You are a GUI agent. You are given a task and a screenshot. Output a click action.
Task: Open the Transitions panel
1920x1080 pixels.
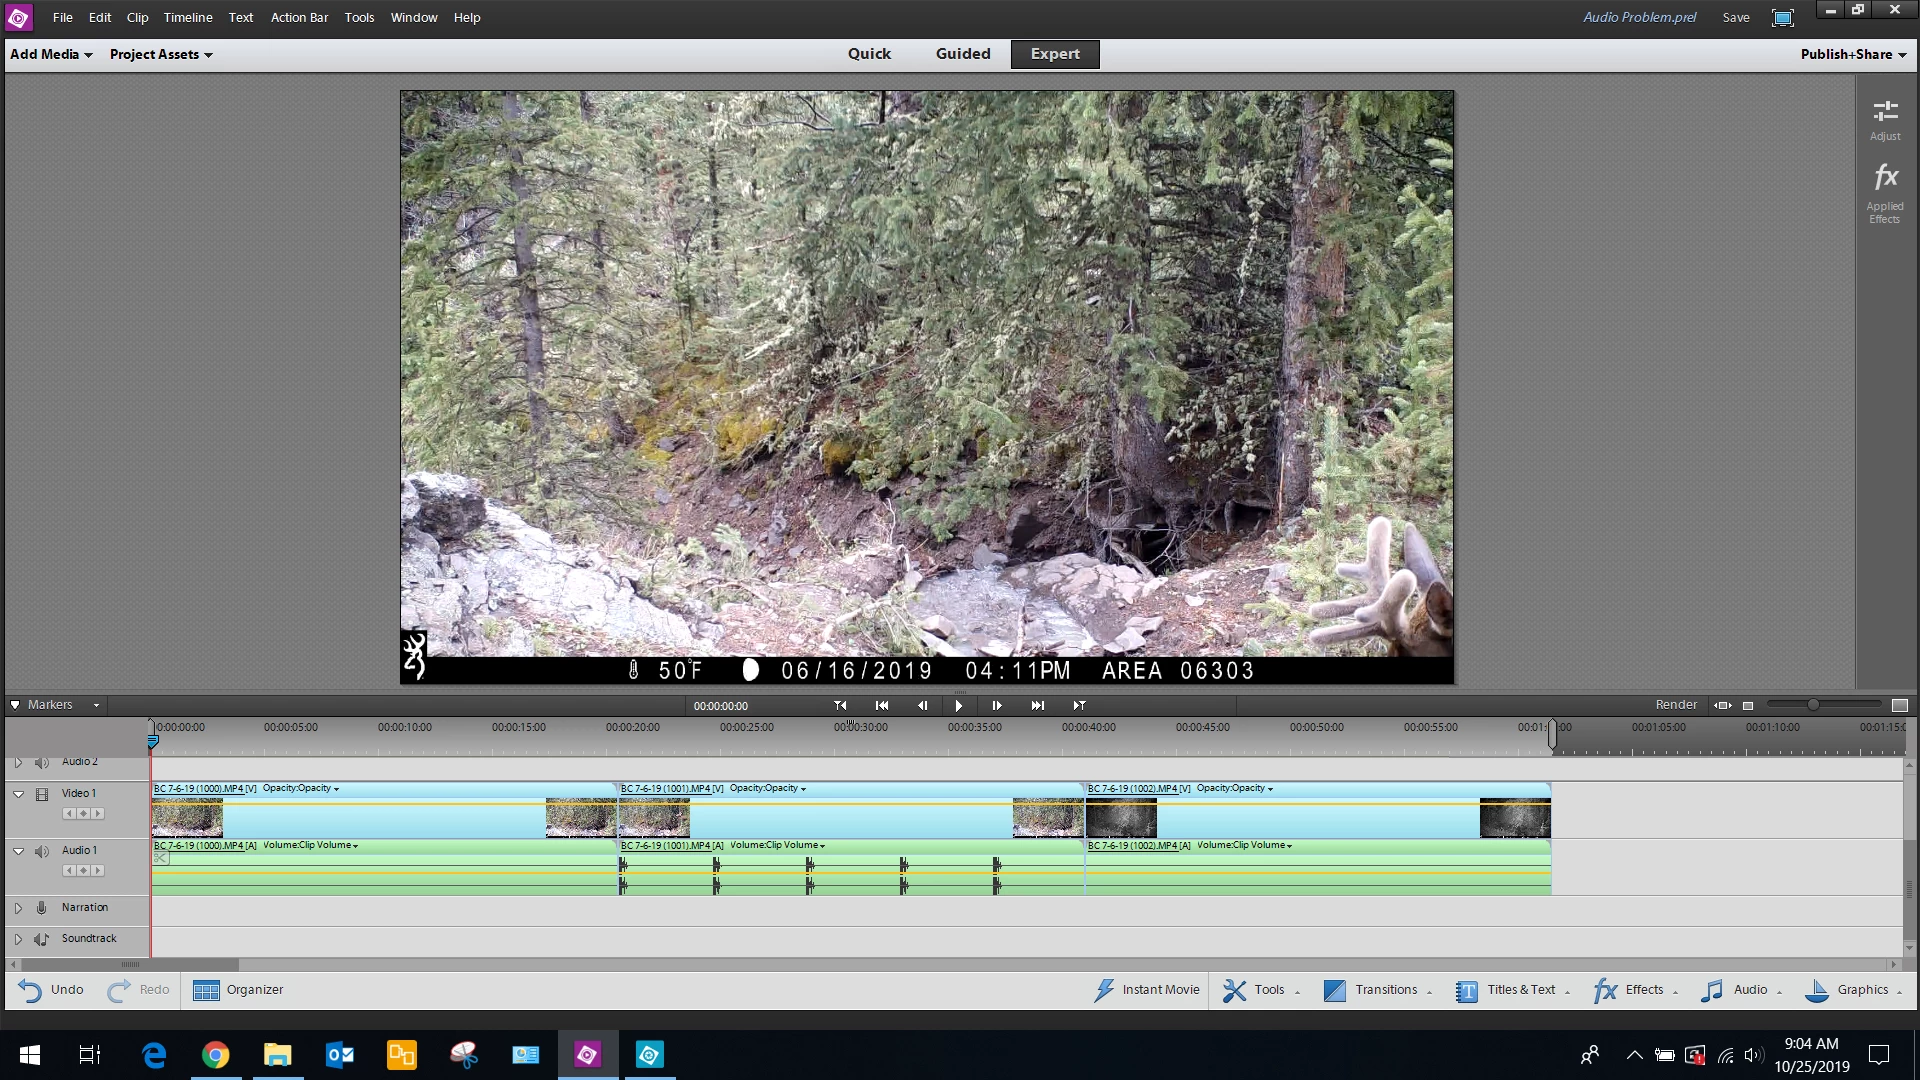pos(1335,990)
